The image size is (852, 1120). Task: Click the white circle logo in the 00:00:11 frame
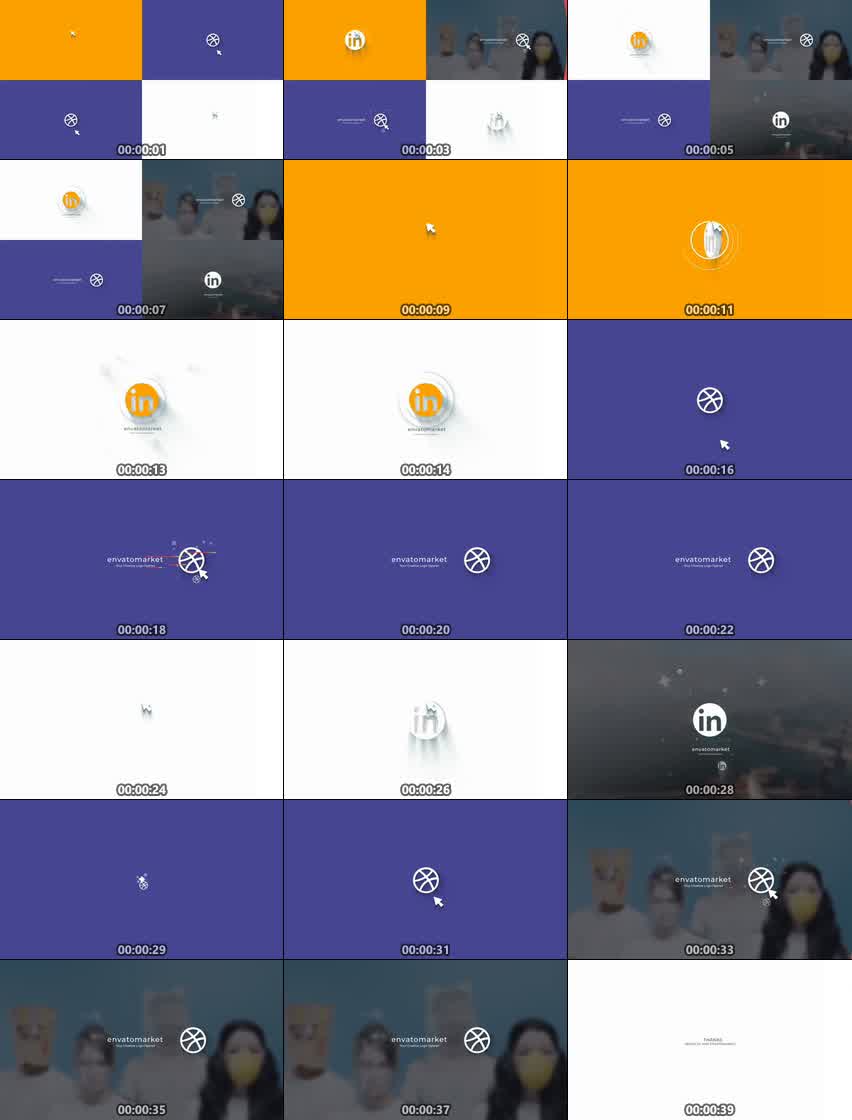coord(710,241)
